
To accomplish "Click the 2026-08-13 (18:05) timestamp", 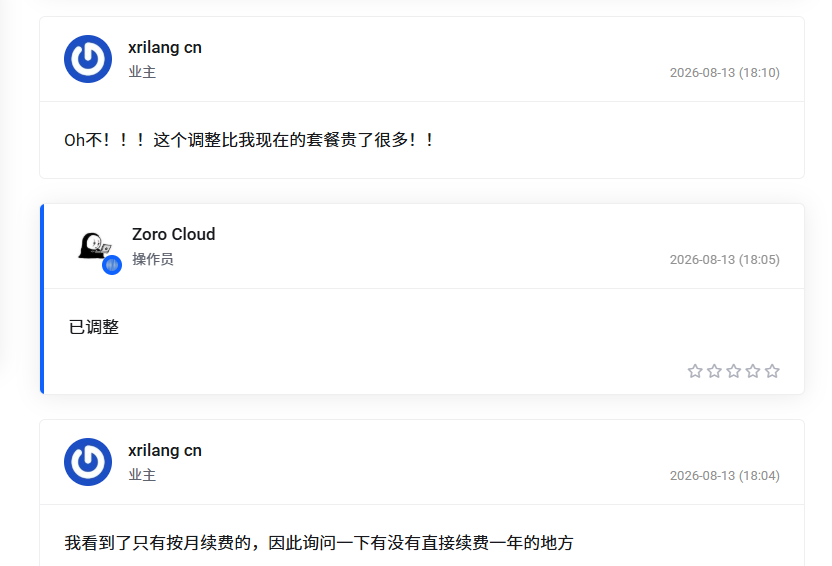I will [x=725, y=259].
